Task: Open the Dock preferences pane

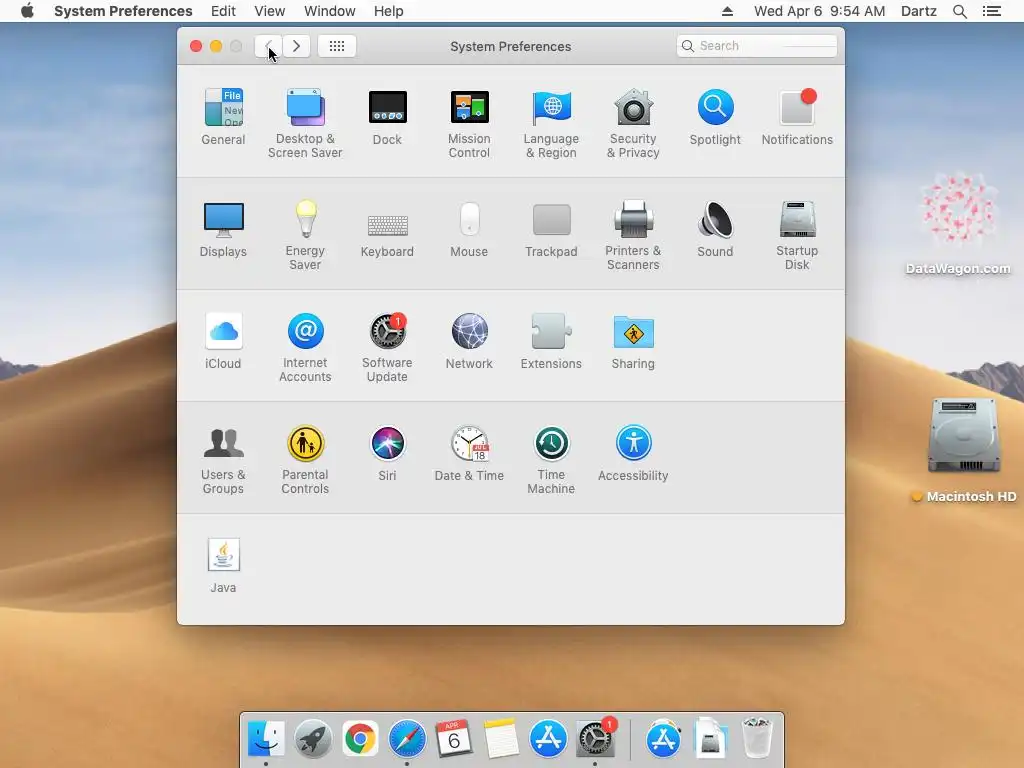Action: (x=387, y=116)
